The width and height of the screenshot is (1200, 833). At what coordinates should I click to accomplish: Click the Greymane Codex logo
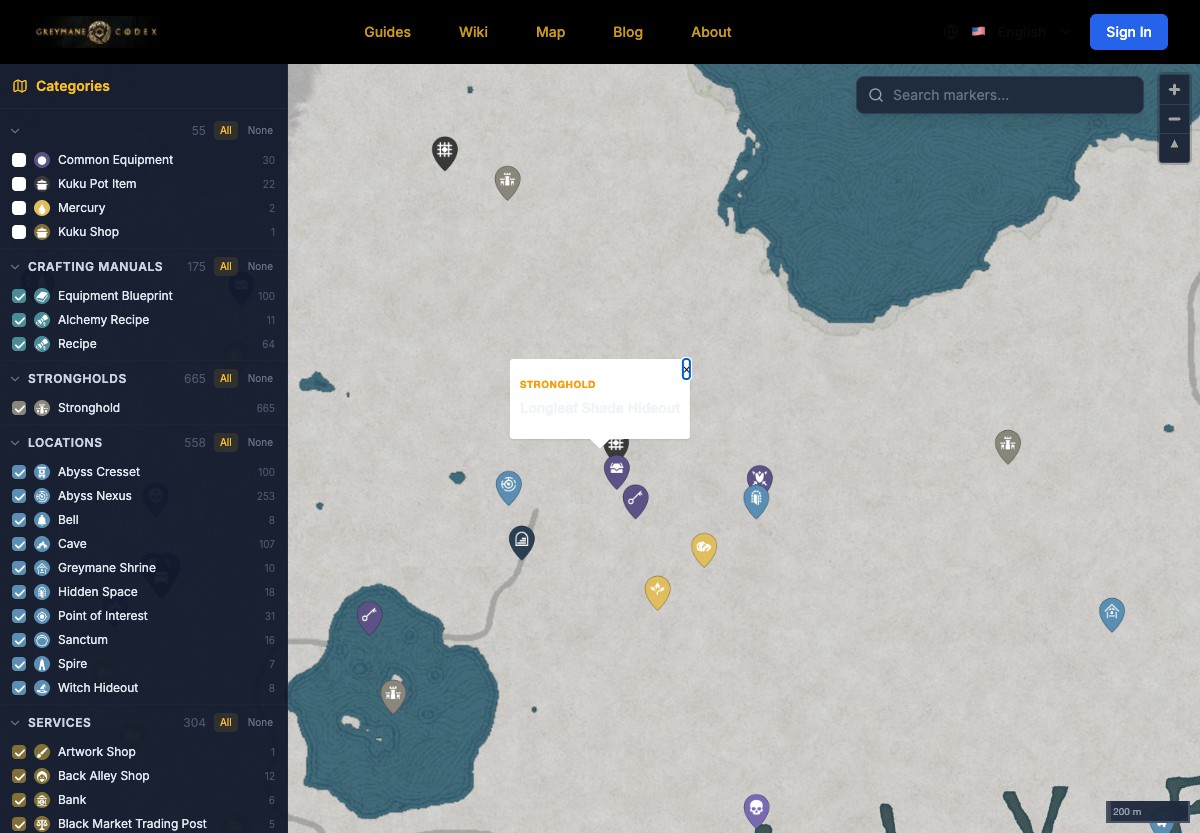[97, 32]
